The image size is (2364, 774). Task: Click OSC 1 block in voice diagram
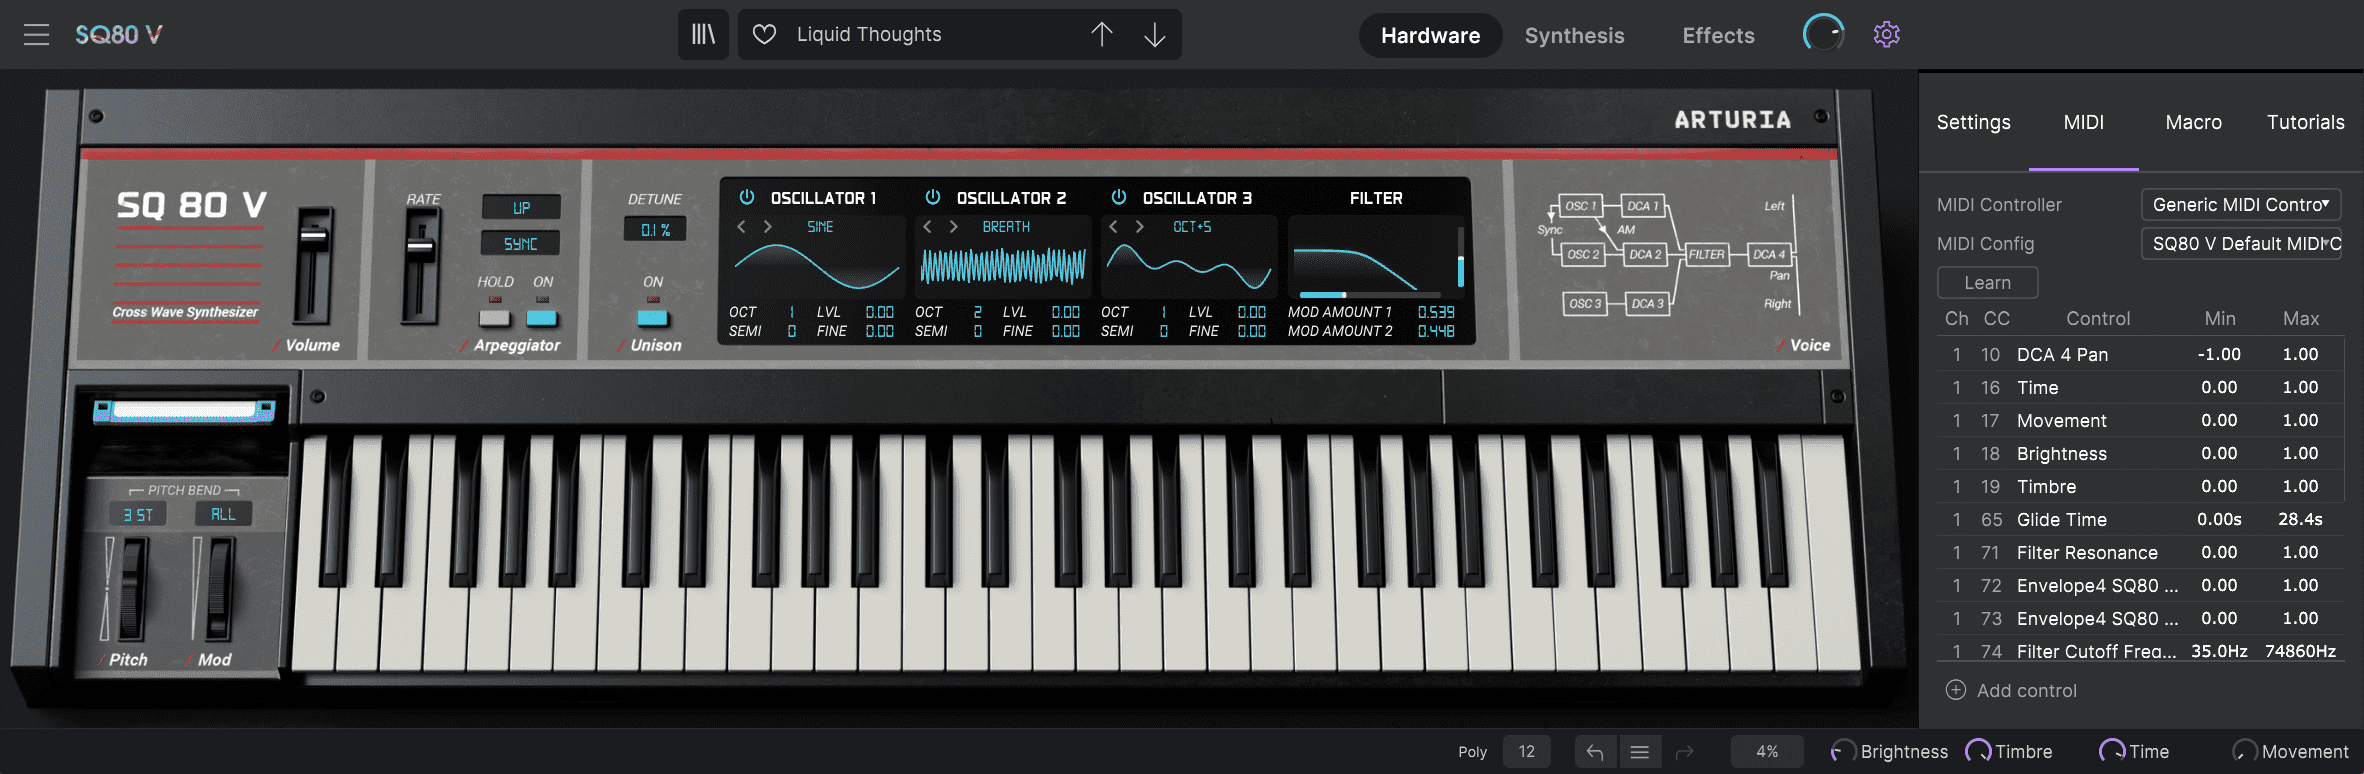tap(1581, 206)
